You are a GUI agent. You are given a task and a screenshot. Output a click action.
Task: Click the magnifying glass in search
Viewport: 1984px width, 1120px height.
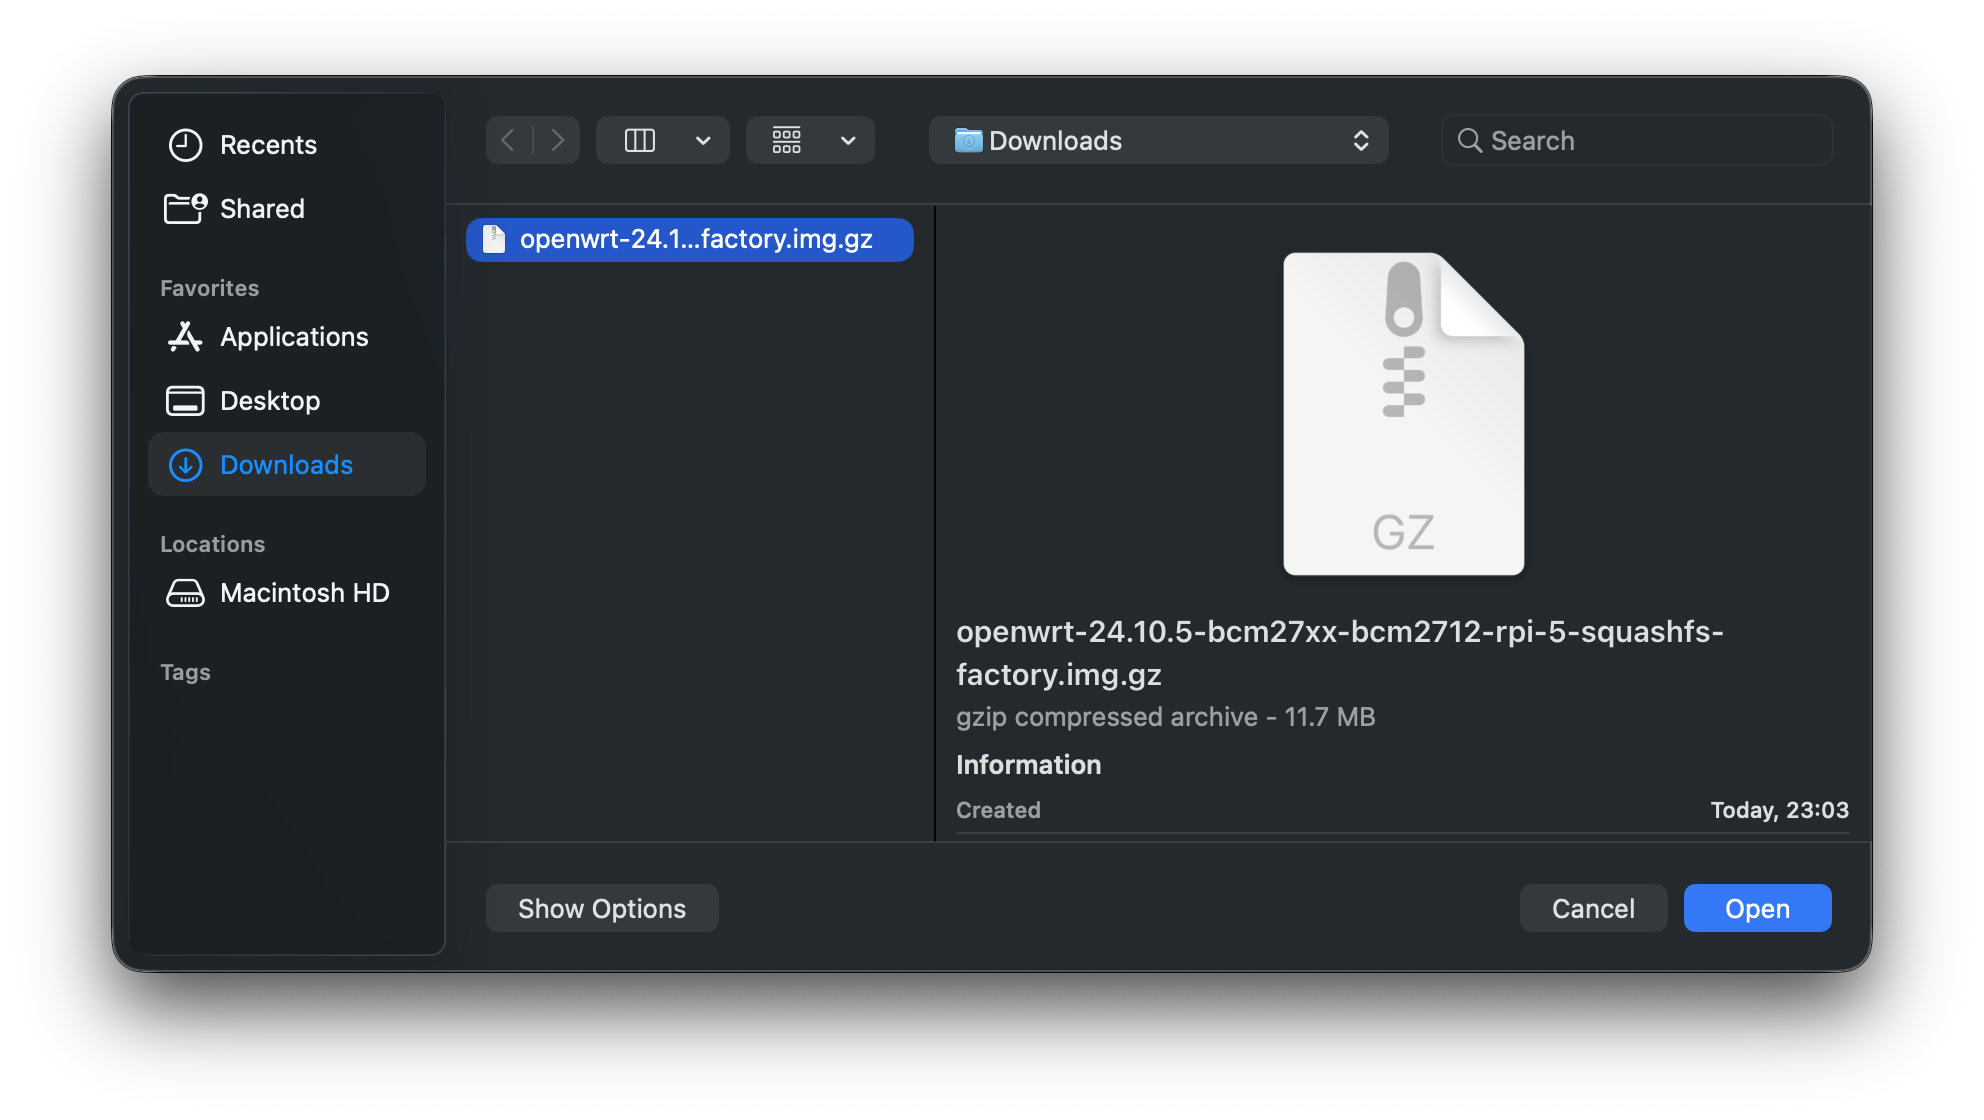pyautogui.click(x=1468, y=140)
